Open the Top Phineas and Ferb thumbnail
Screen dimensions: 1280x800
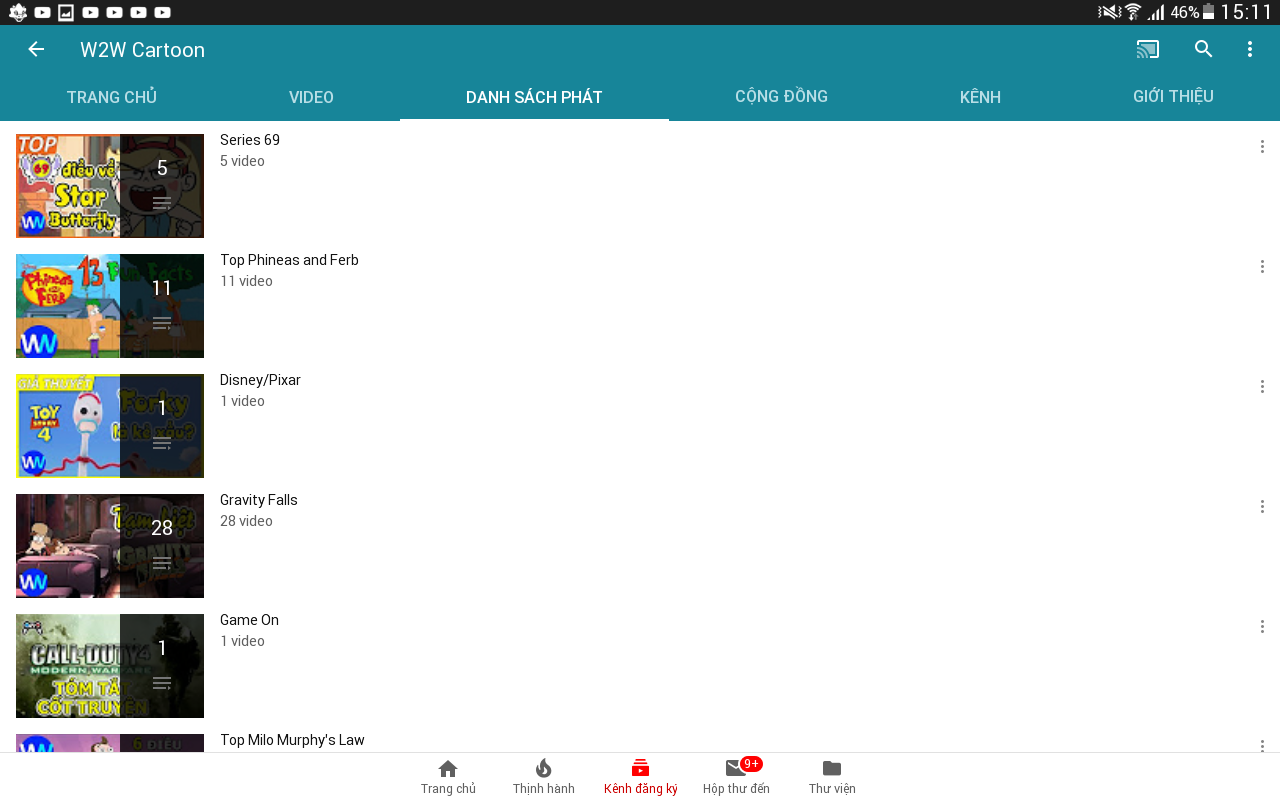click(x=110, y=306)
